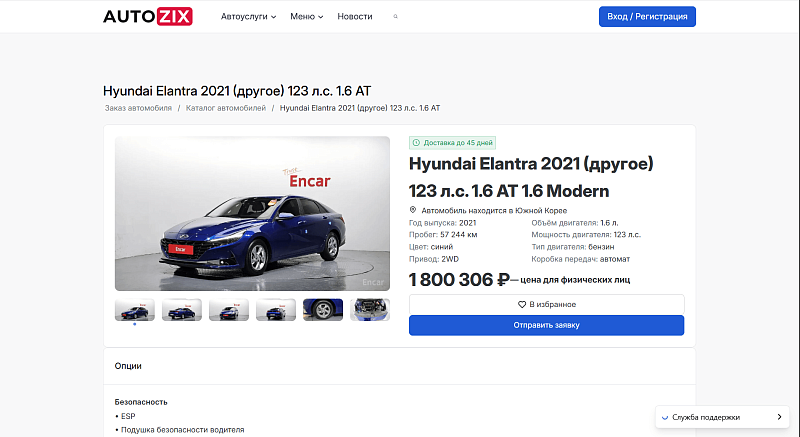800x437 pixels.
Task: Click the clock icon in delivery badge
Action: 416,143
